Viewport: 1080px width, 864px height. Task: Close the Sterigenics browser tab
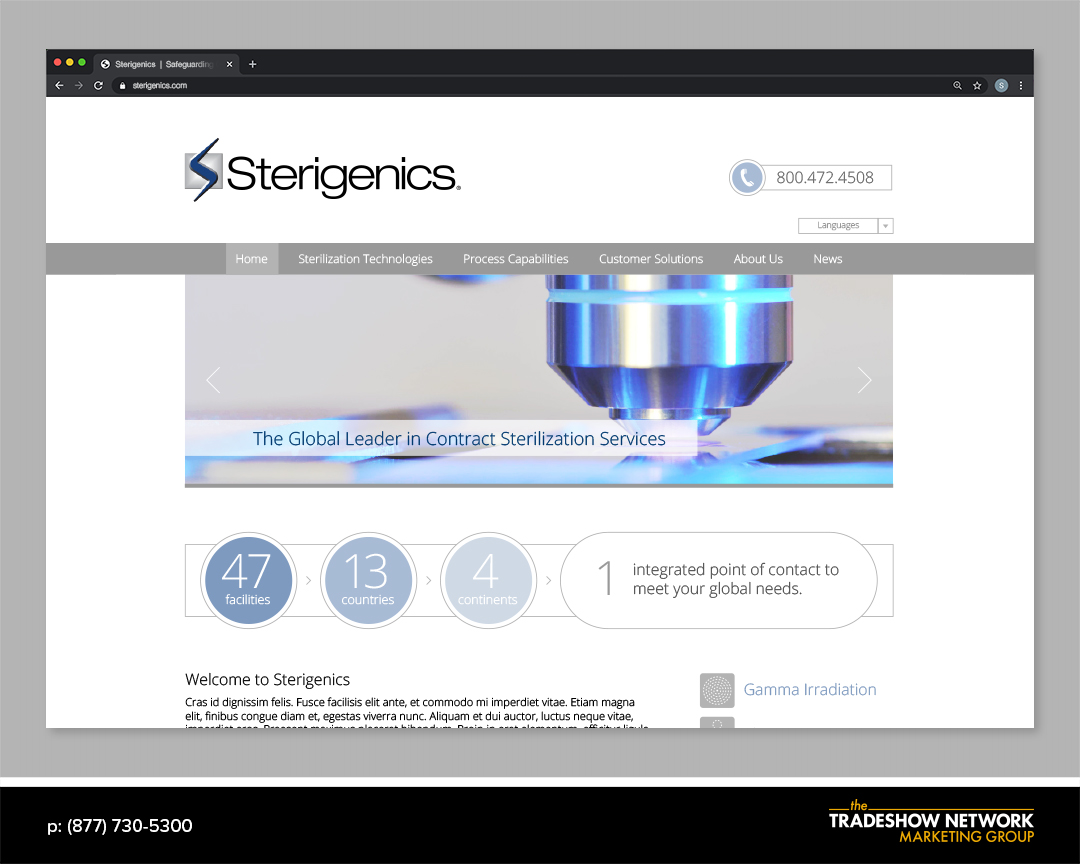click(229, 64)
